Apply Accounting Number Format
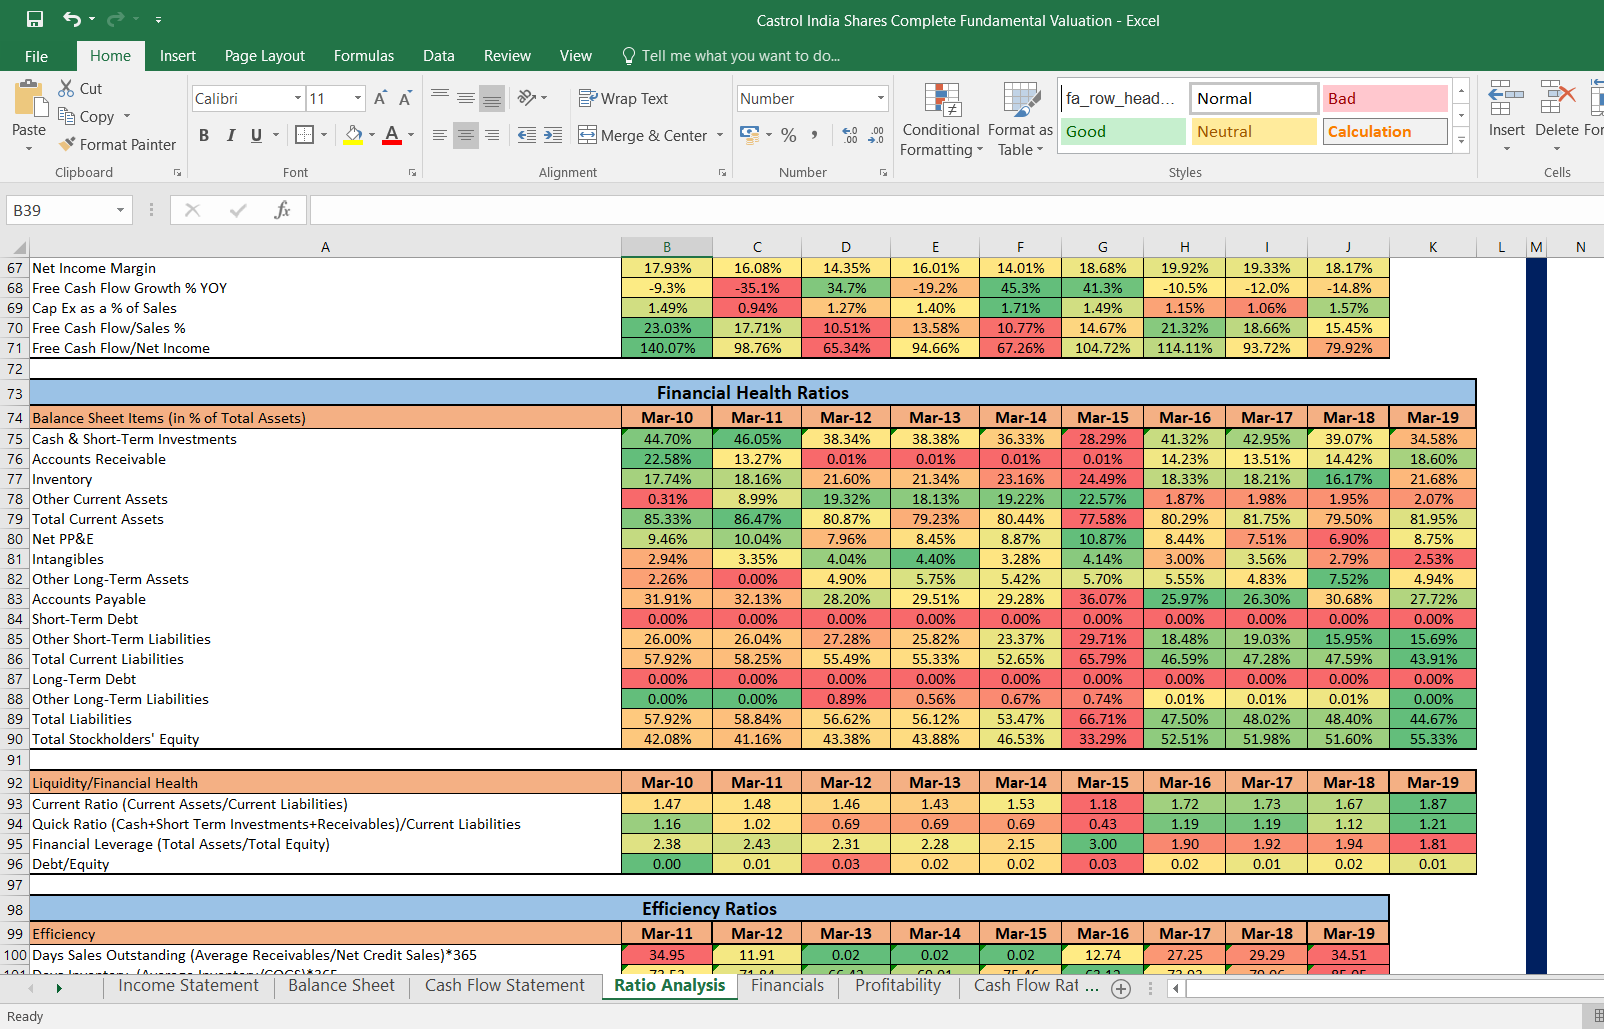1604x1029 pixels. tap(749, 134)
